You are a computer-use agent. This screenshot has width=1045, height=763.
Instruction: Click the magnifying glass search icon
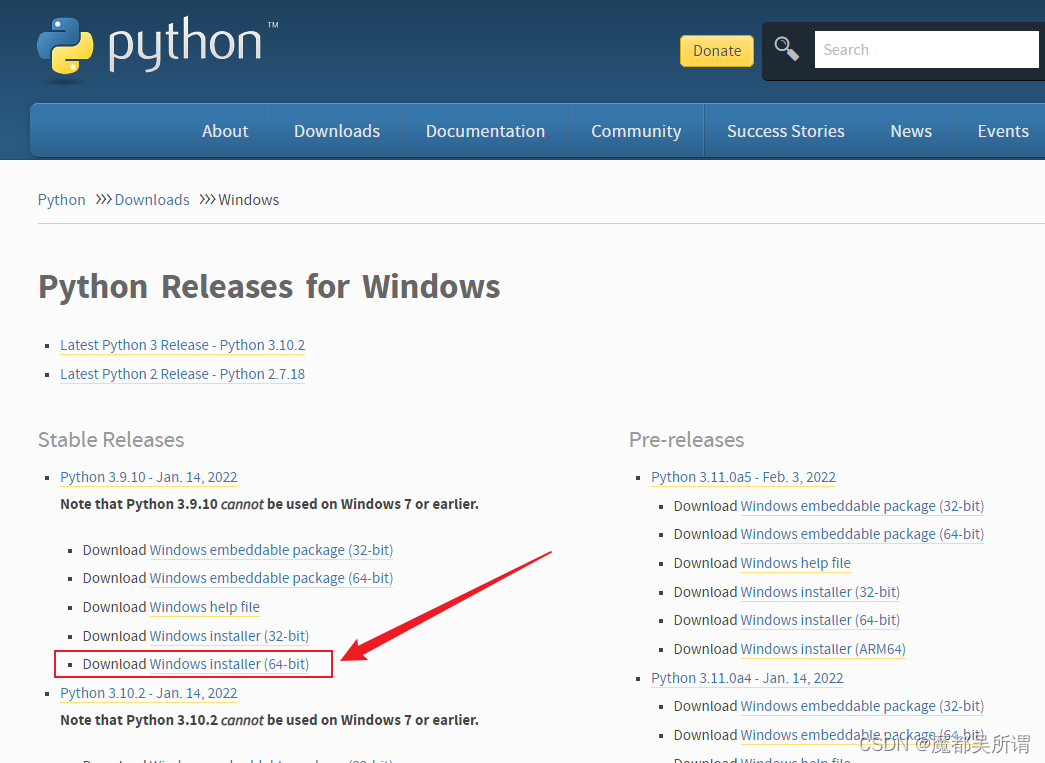[786, 49]
